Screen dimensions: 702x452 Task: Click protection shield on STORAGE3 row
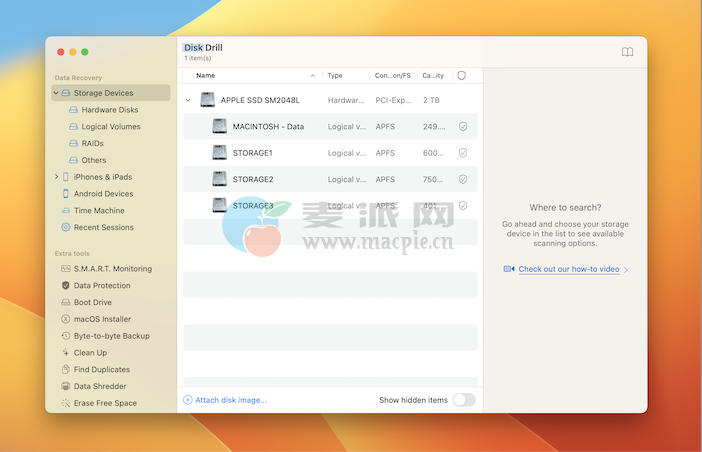[x=463, y=205]
